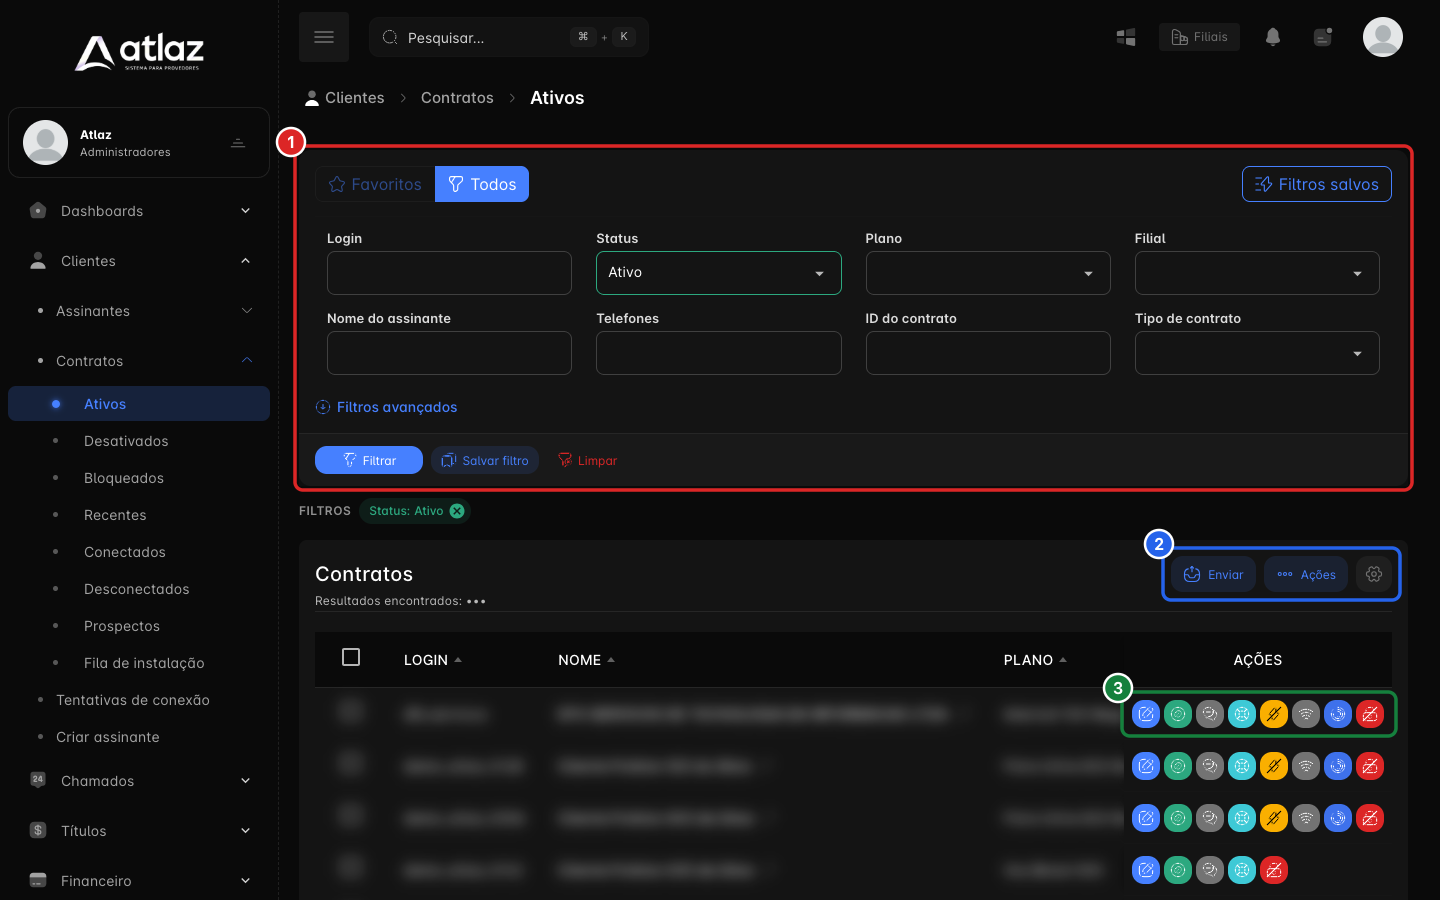Open Filtros salvos
Image resolution: width=1440 pixels, height=900 pixels.
tap(1317, 184)
